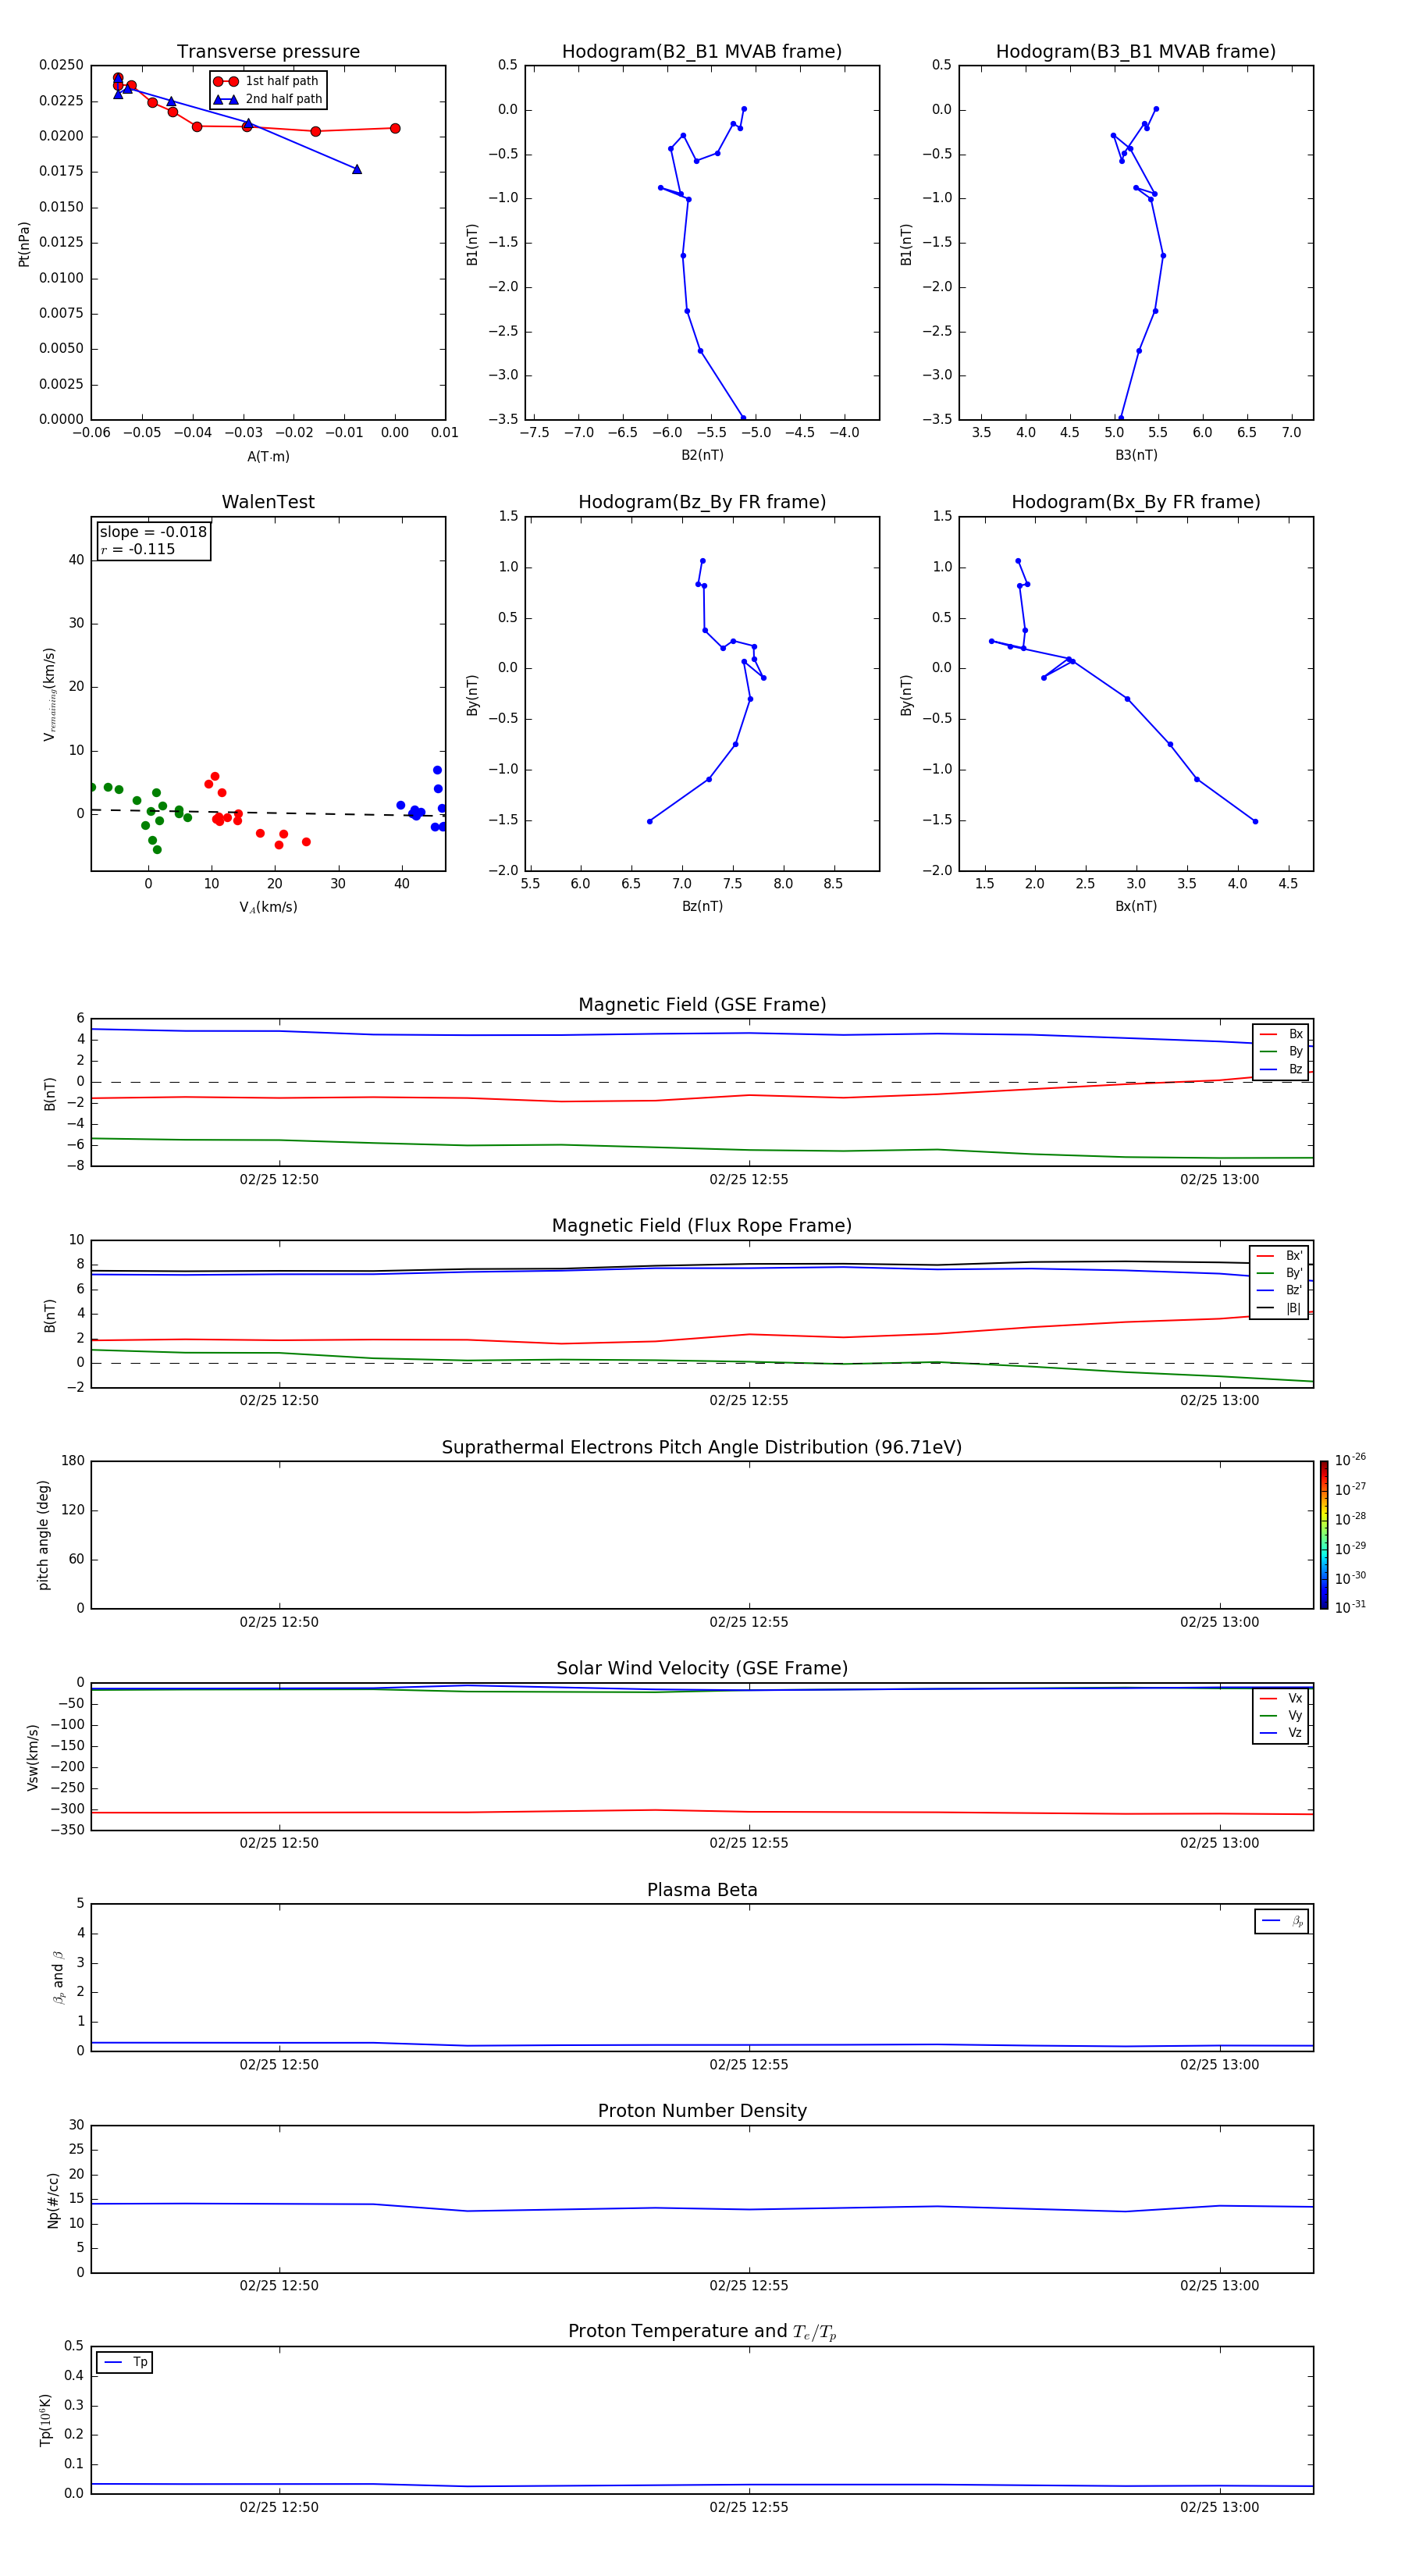Click the "WalenTest" plot title

click(268, 502)
